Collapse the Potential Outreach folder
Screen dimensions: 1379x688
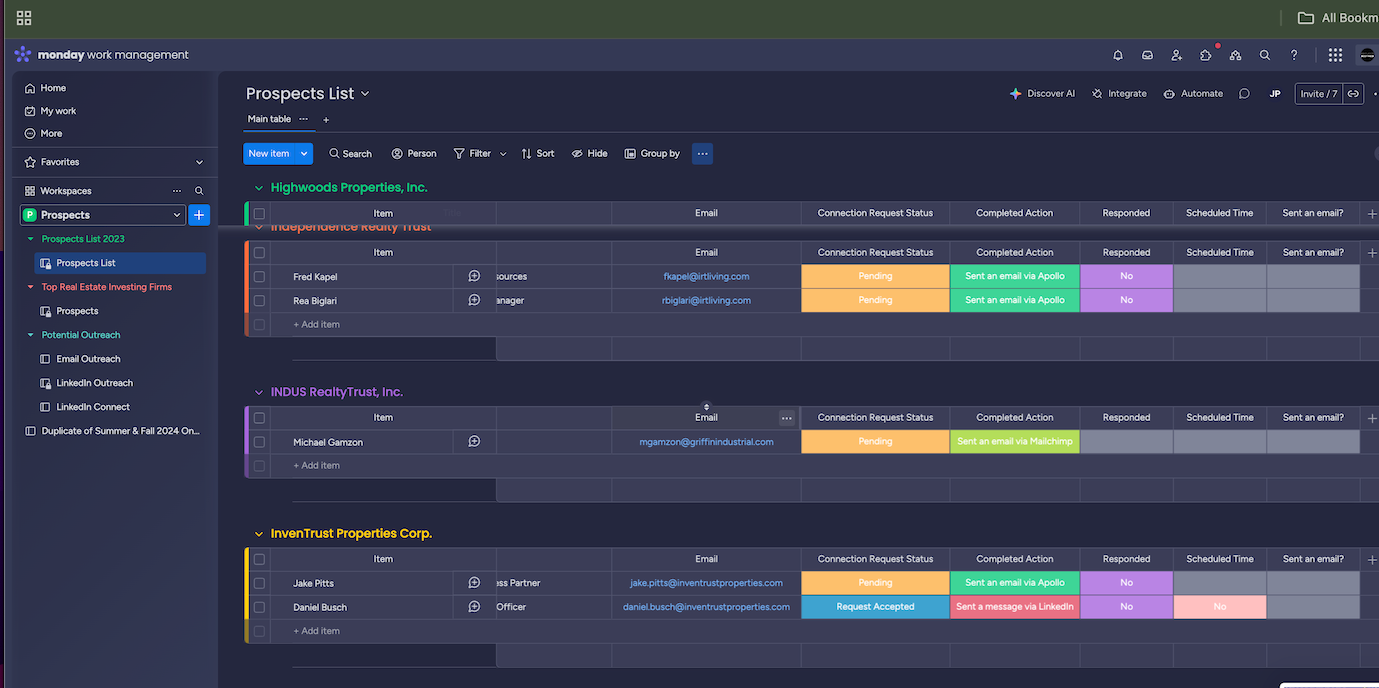pyautogui.click(x=31, y=335)
